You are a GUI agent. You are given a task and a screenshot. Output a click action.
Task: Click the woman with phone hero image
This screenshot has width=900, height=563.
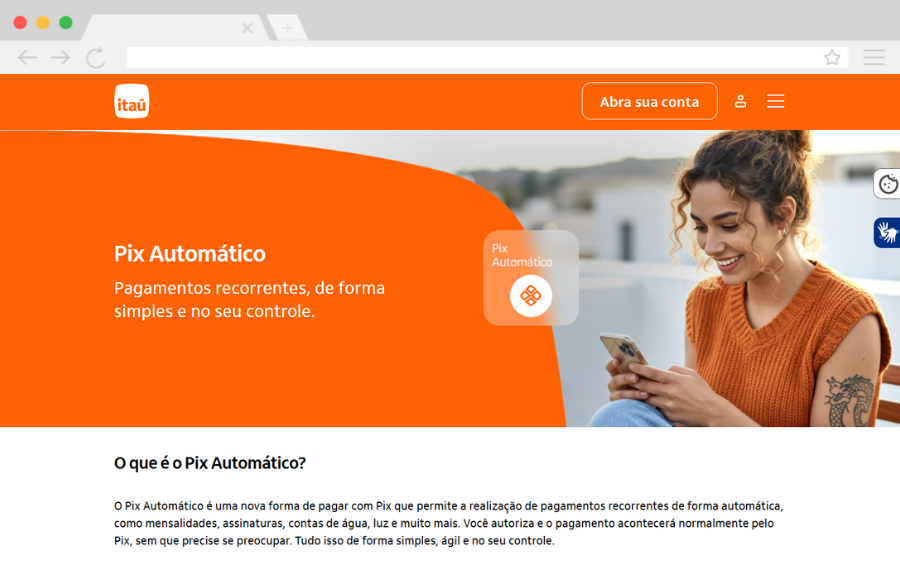740,278
